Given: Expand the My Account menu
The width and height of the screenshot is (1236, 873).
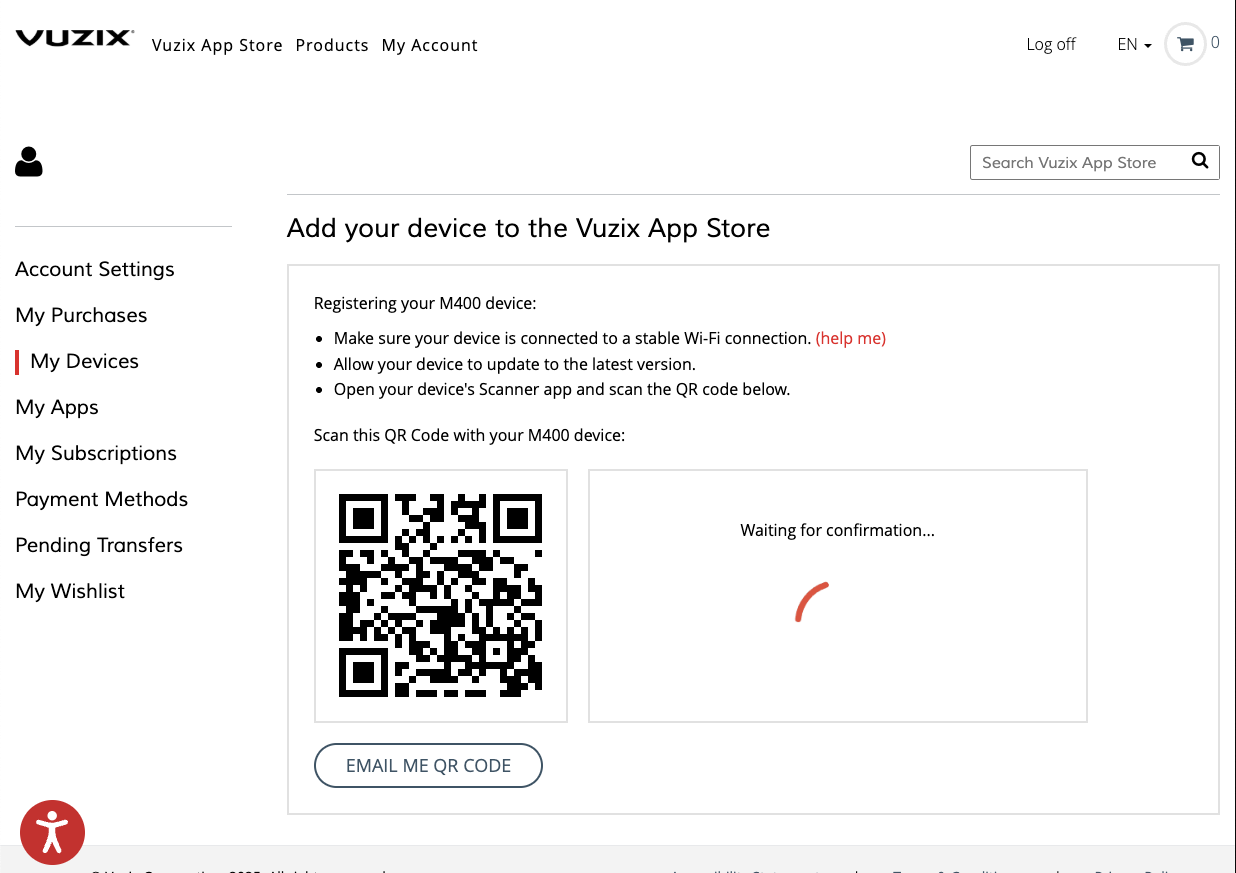Looking at the screenshot, I should point(429,45).
